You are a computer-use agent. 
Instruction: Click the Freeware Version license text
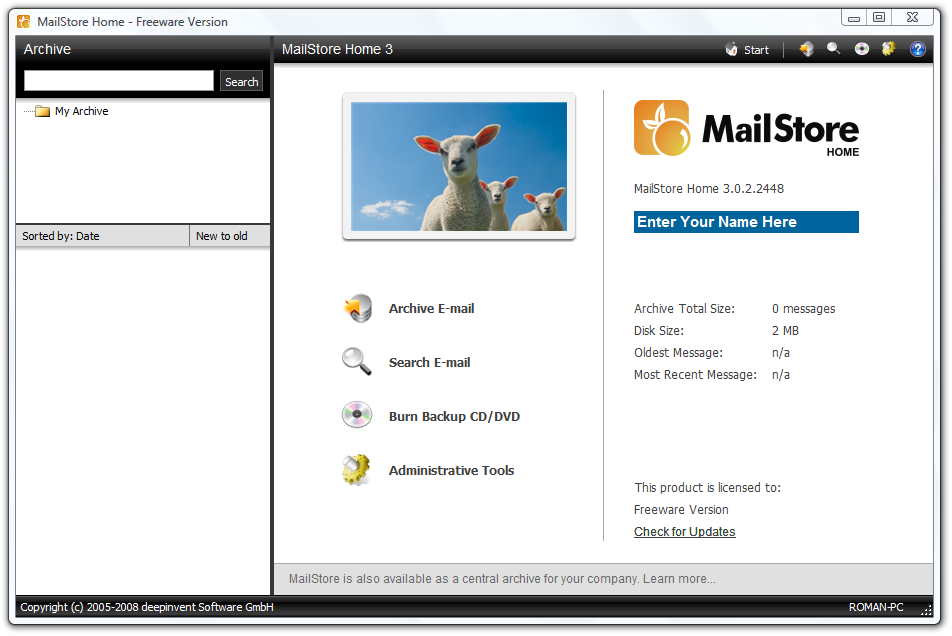click(681, 510)
